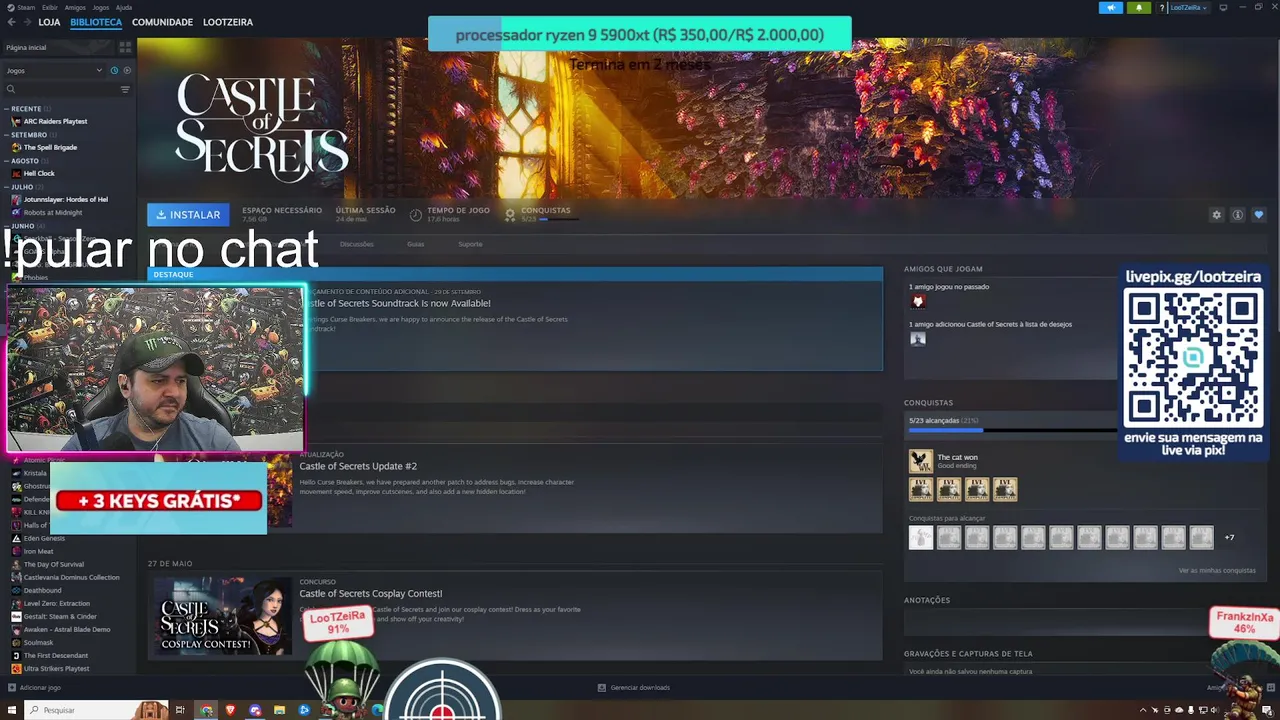Open game settings gear icon

click(1216, 215)
